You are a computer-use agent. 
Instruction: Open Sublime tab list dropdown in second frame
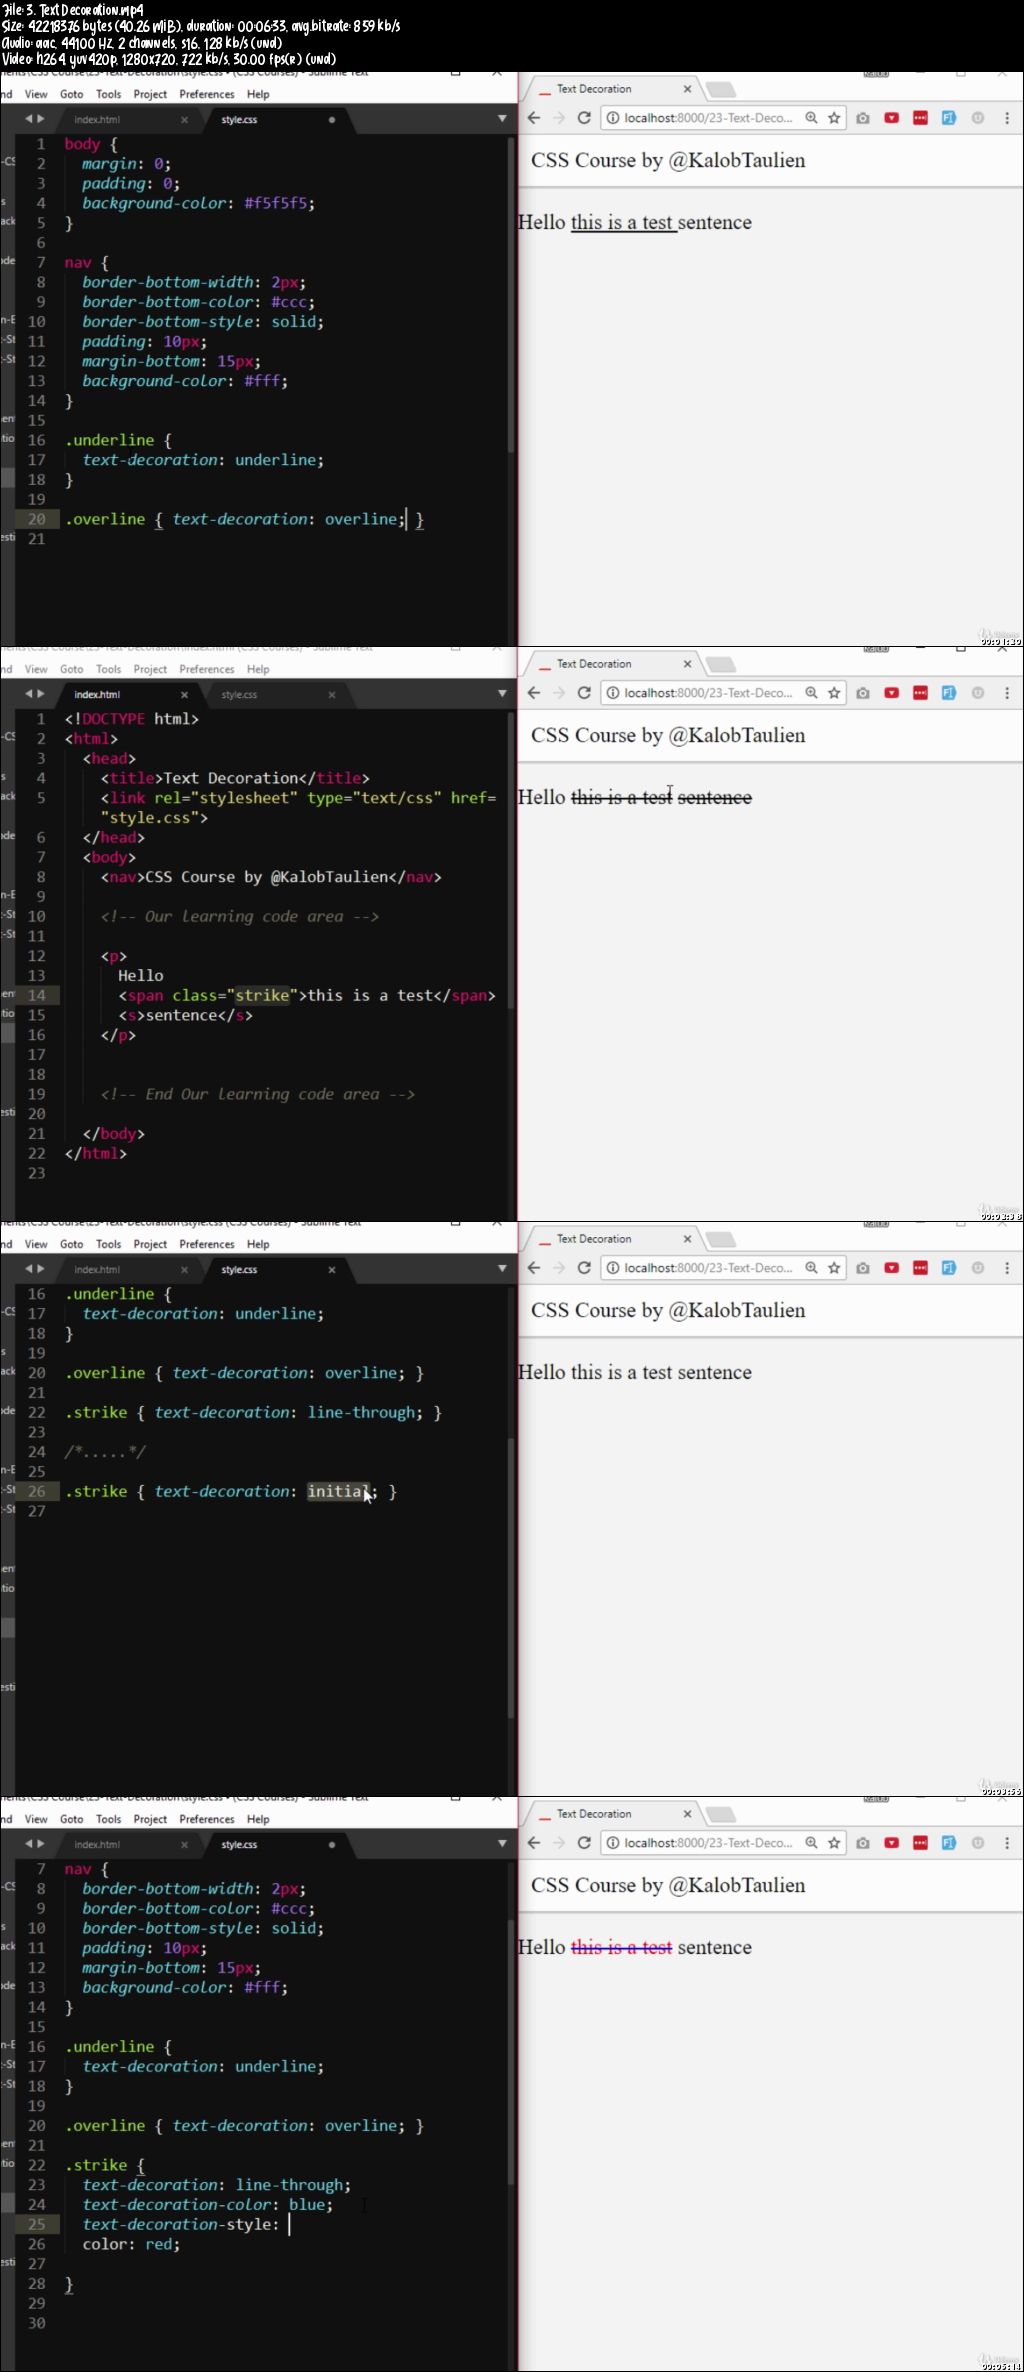click(502, 694)
